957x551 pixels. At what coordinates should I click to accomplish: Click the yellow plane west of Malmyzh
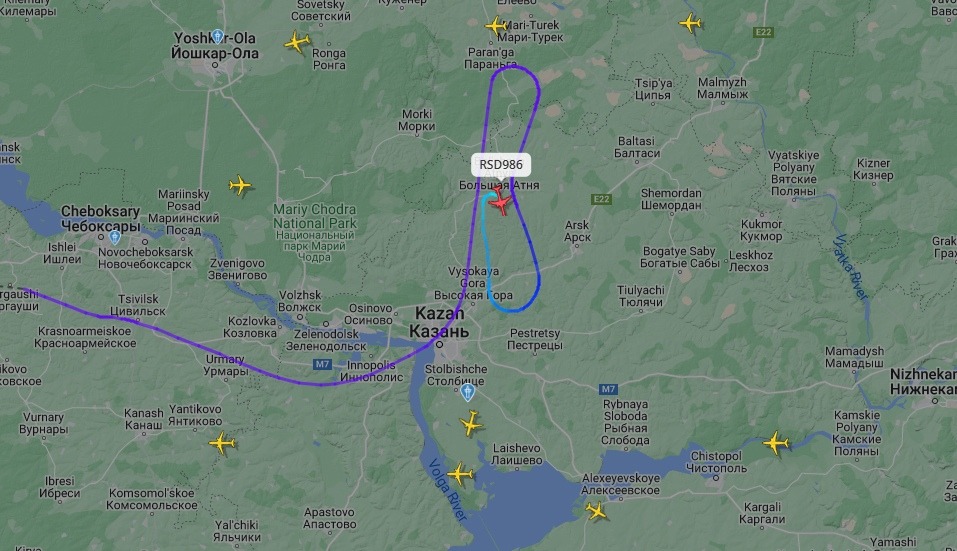point(690,23)
